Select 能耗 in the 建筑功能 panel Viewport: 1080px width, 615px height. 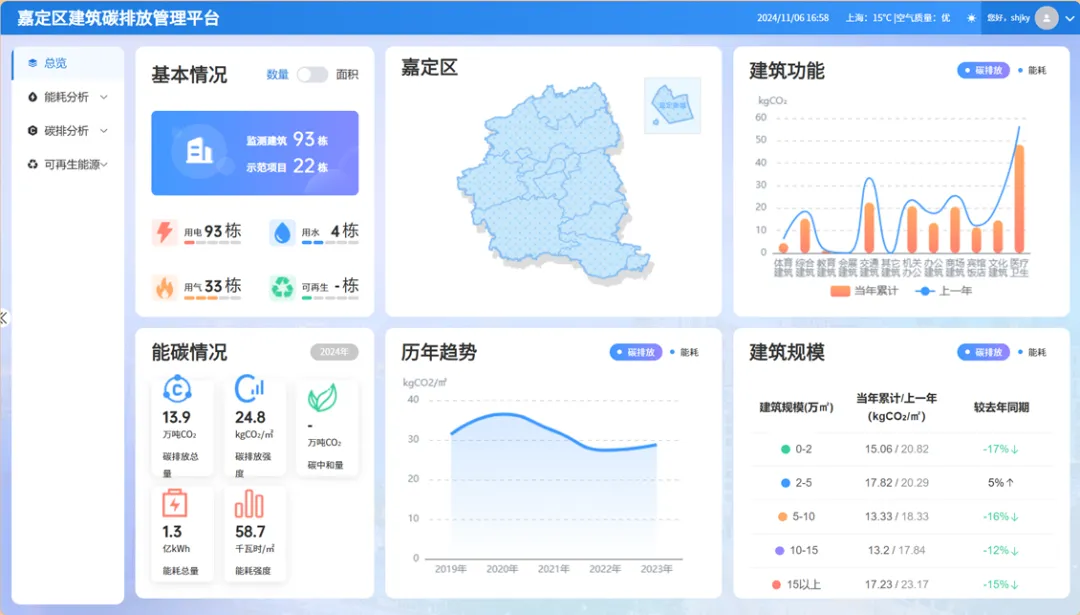1035,71
